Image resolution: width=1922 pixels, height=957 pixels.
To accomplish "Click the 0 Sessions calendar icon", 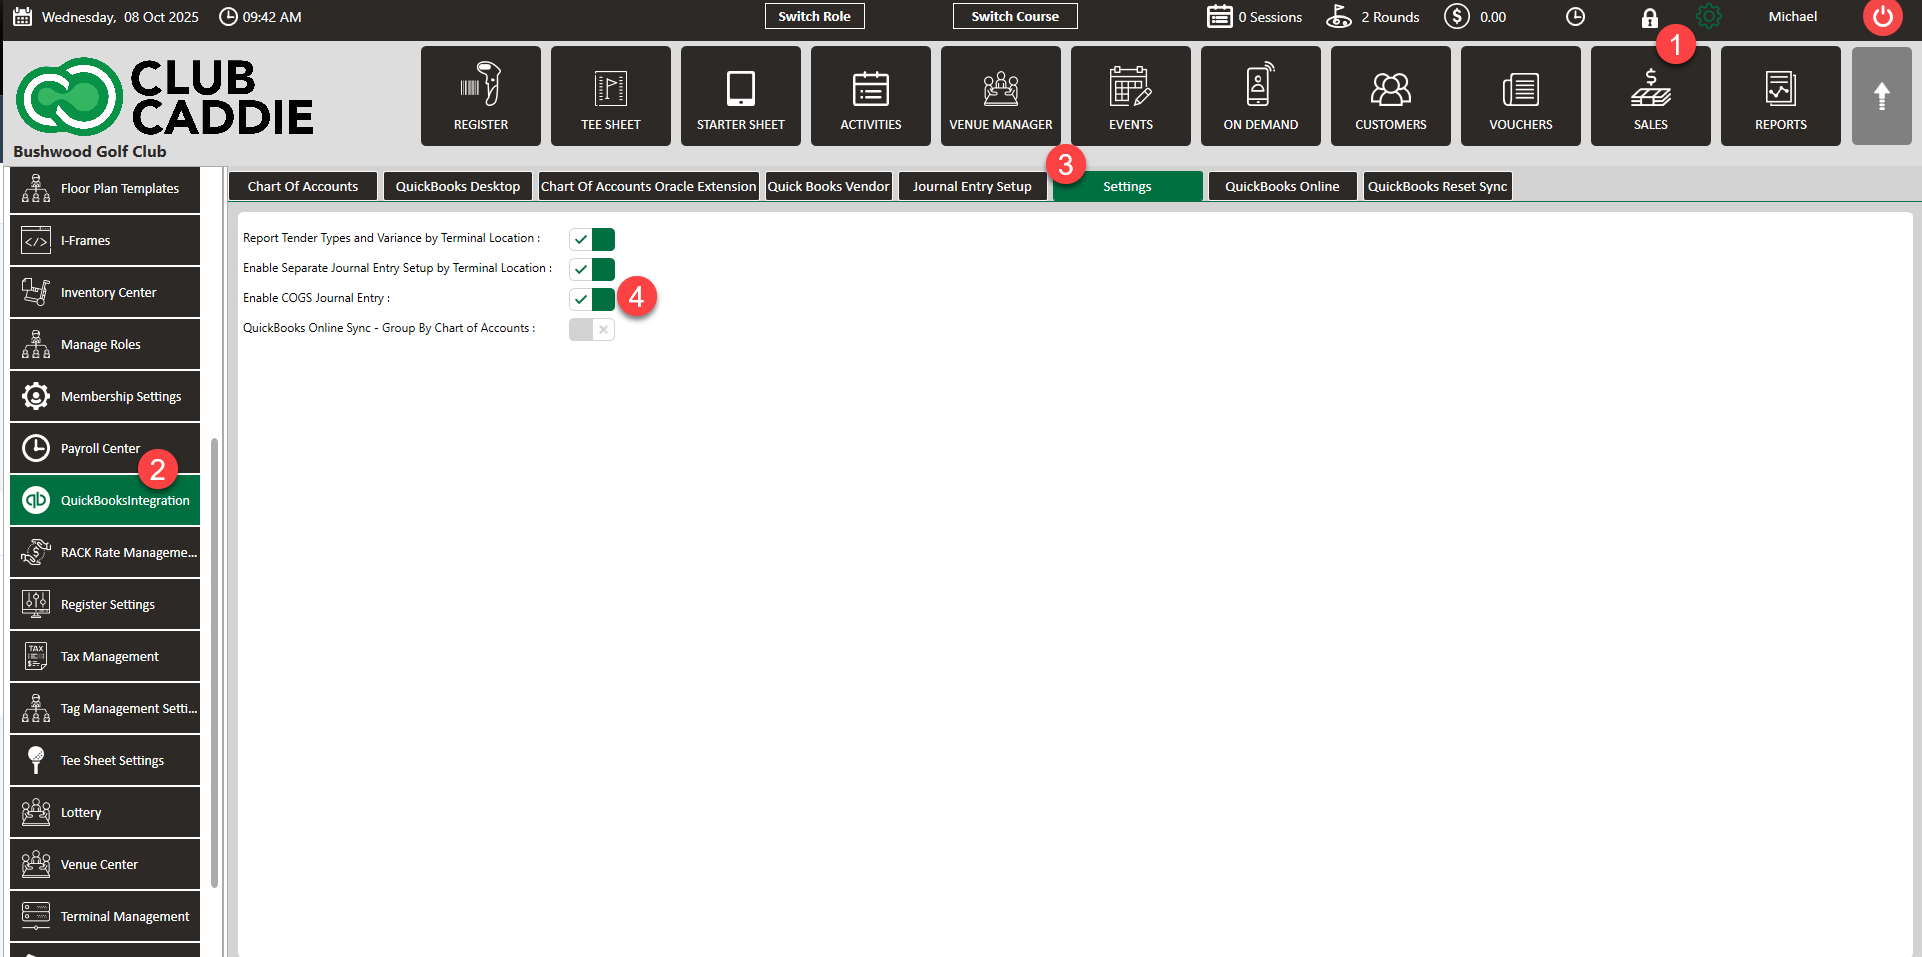I will [1219, 17].
